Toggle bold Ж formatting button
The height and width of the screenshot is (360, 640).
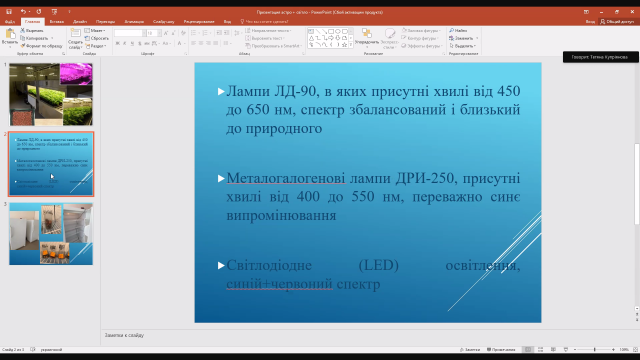(118, 43)
